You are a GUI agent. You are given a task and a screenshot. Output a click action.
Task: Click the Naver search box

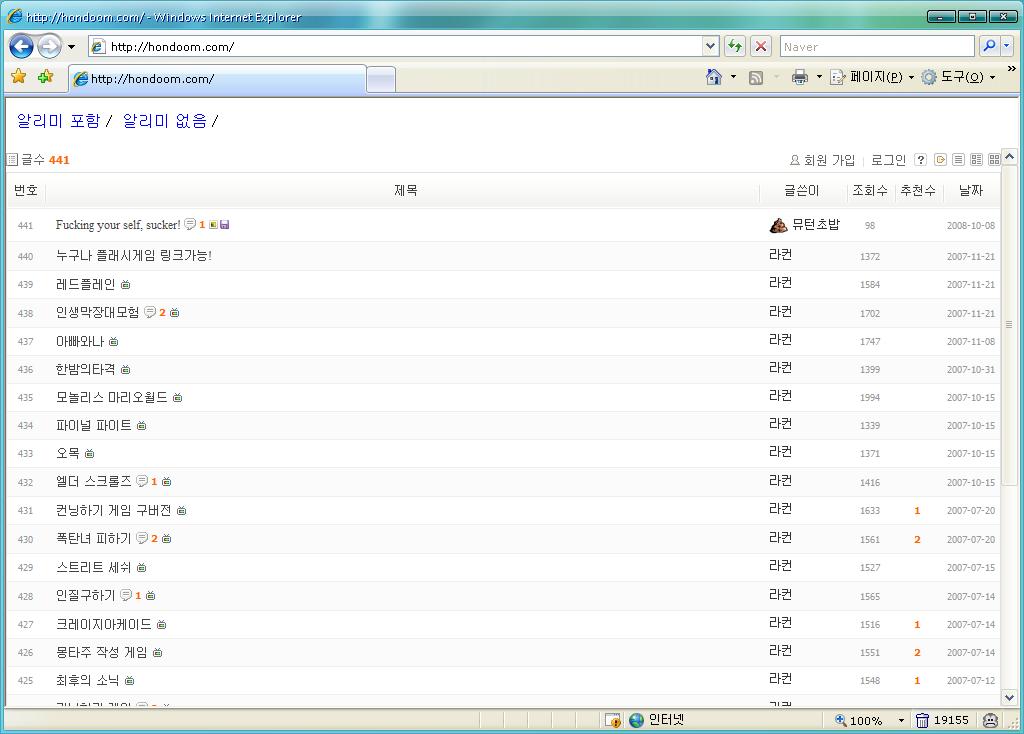877,46
